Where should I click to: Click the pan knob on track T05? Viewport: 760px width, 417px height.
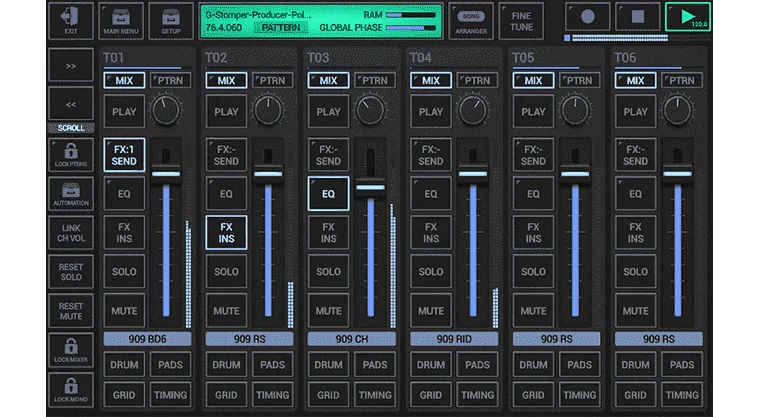point(575,111)
